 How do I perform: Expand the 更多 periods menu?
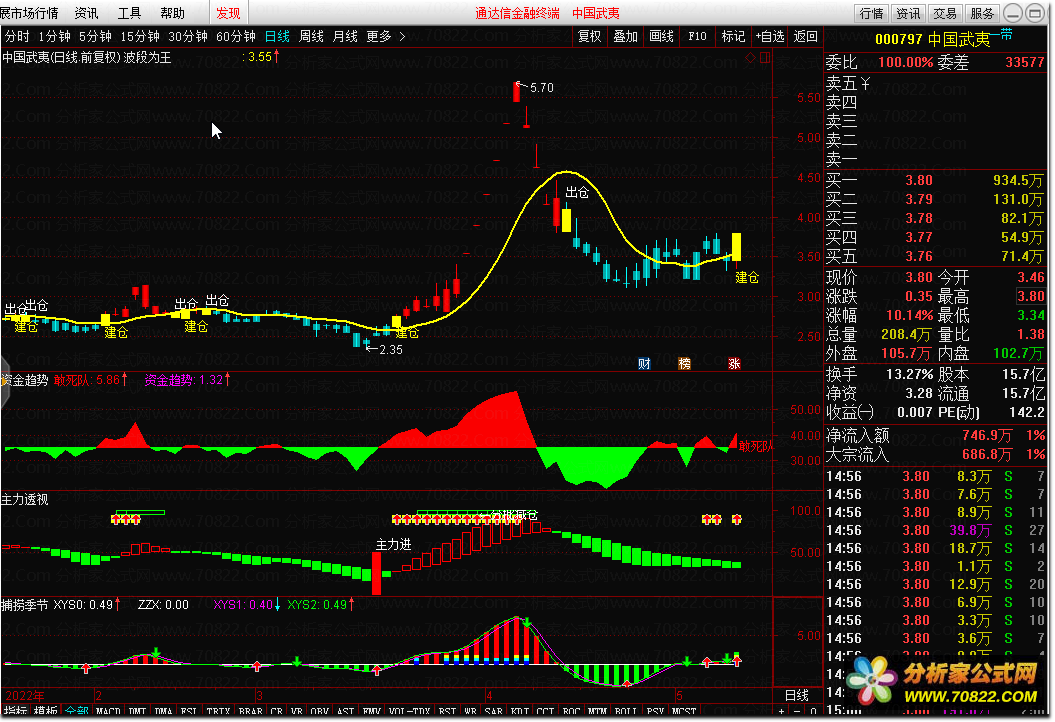coord(386,36)
